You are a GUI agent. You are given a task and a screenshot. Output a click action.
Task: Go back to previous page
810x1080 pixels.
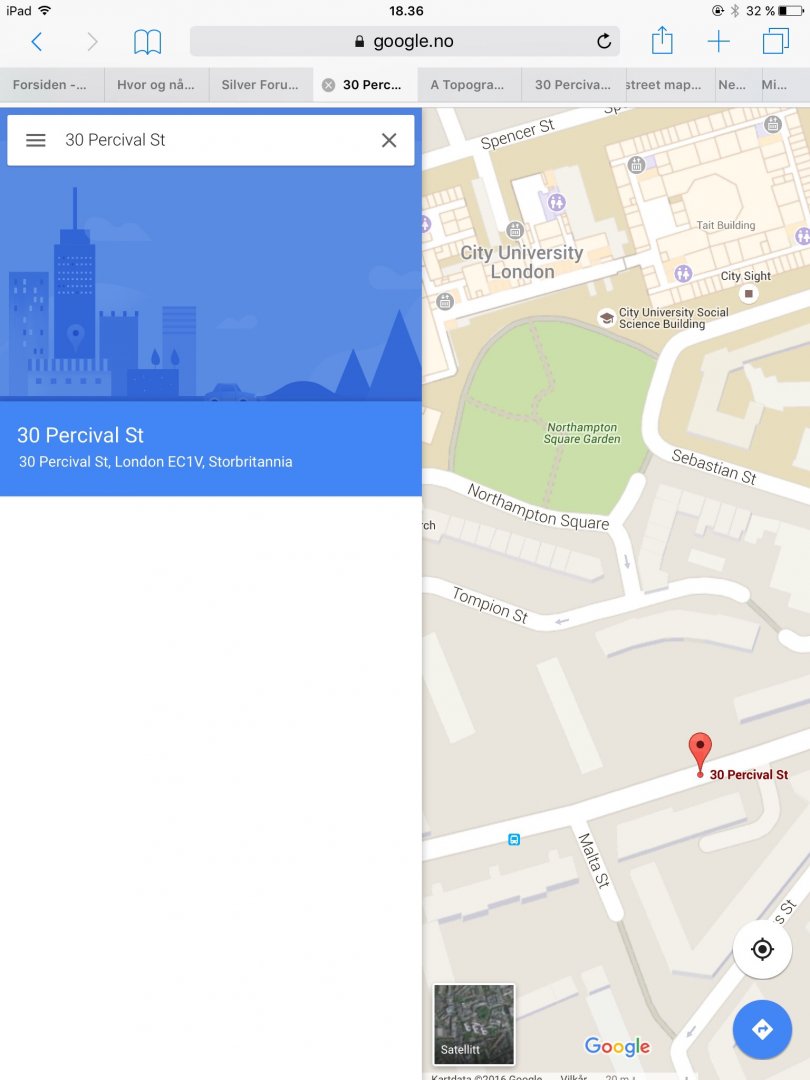pos(37,42)
